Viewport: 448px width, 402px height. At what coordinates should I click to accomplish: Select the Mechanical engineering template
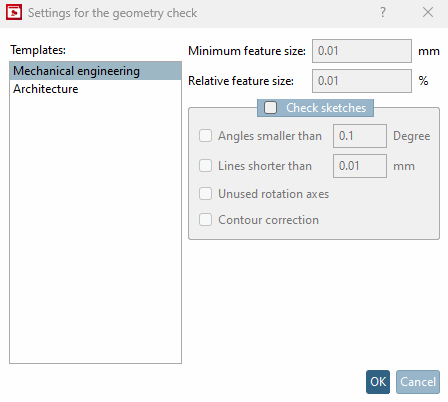pyautogui.click(x=96, y=71)
